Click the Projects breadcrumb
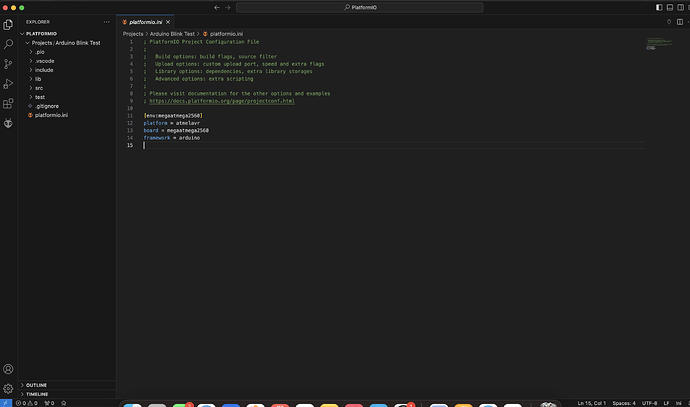Image resolution: width=690 pixels, height=407 pixels. (133, 34)
